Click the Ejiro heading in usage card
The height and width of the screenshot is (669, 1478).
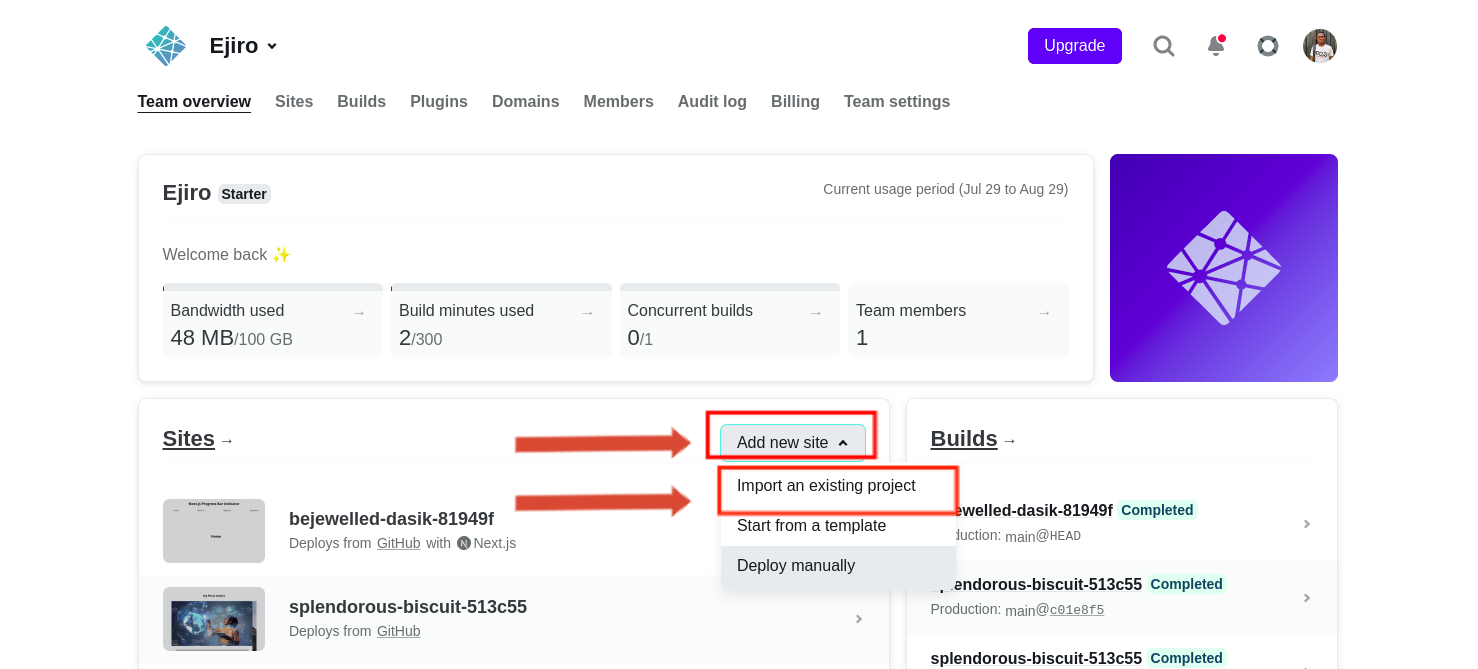[x=187, y=193]
